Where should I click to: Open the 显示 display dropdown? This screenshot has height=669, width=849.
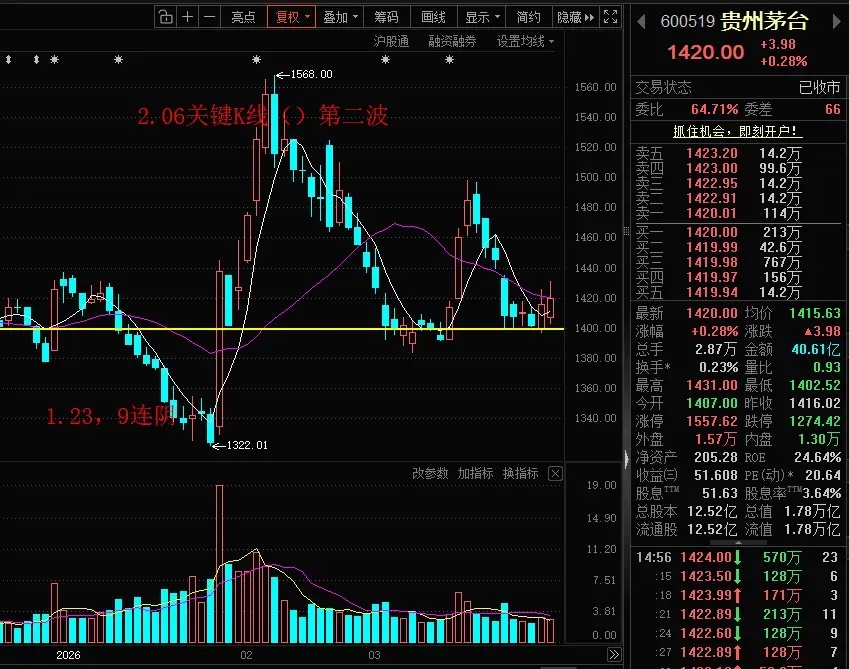[x=482, y=17]
